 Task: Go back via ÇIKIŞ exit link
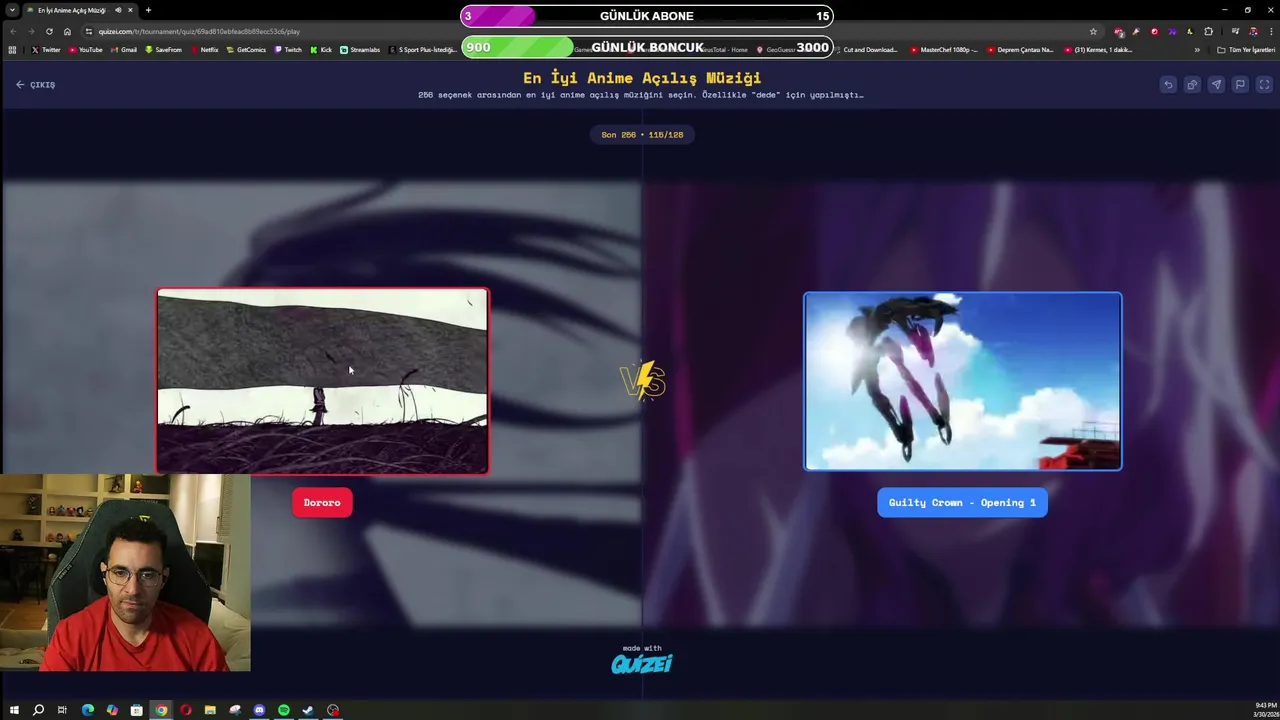pyautogui.click(x=35, y=85)
